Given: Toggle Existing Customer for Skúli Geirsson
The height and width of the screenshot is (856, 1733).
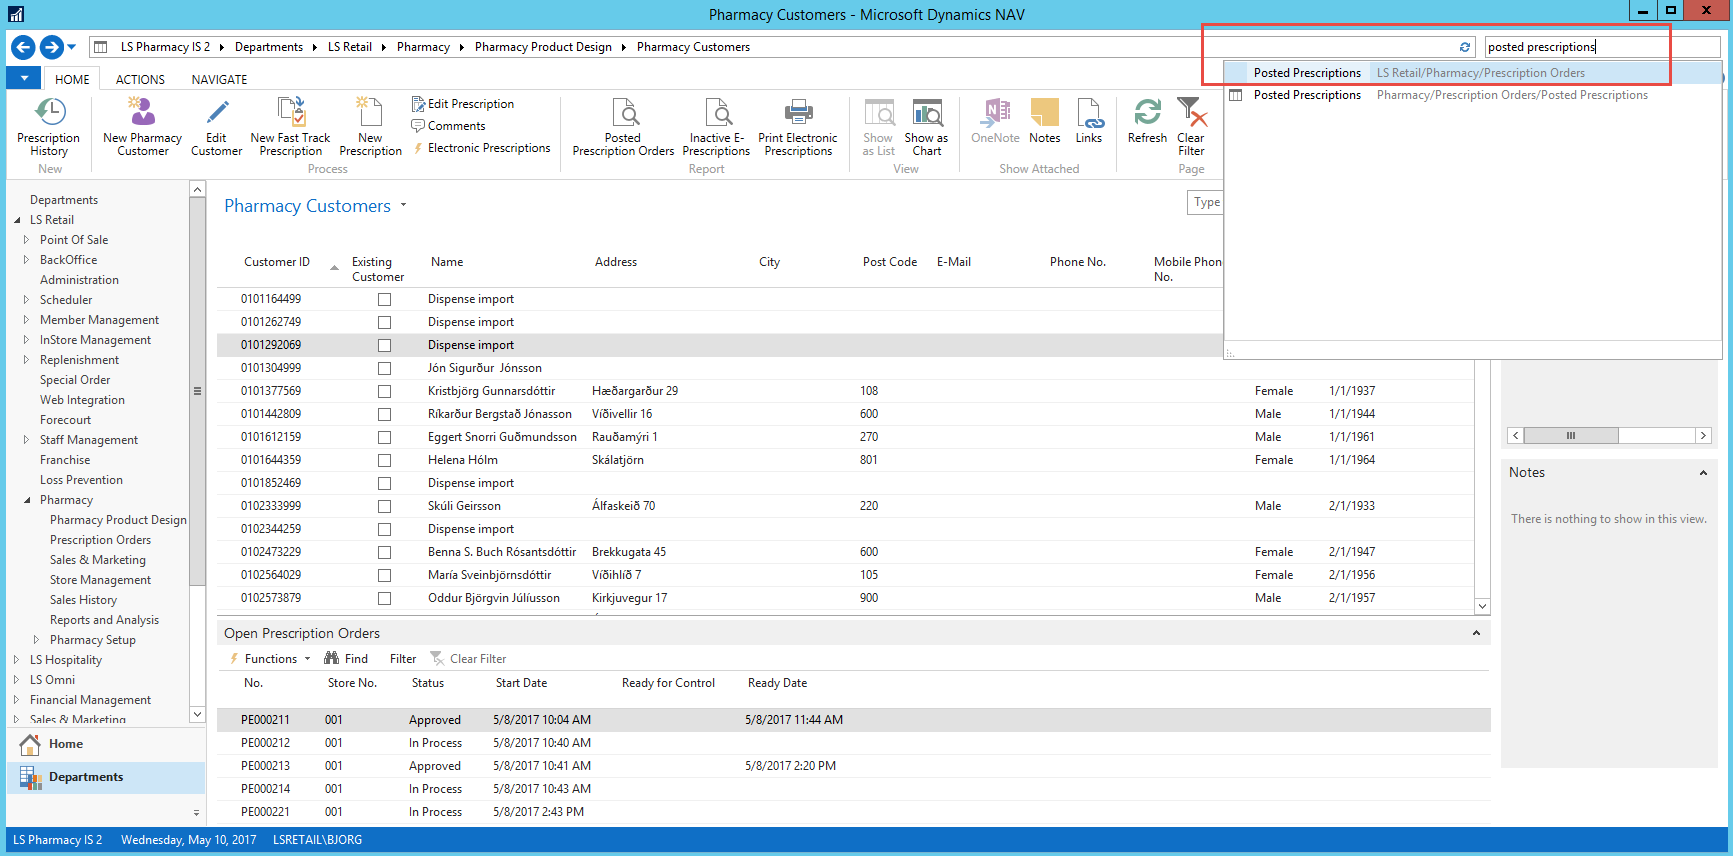Looking at the screenshot, I should 384,507.
